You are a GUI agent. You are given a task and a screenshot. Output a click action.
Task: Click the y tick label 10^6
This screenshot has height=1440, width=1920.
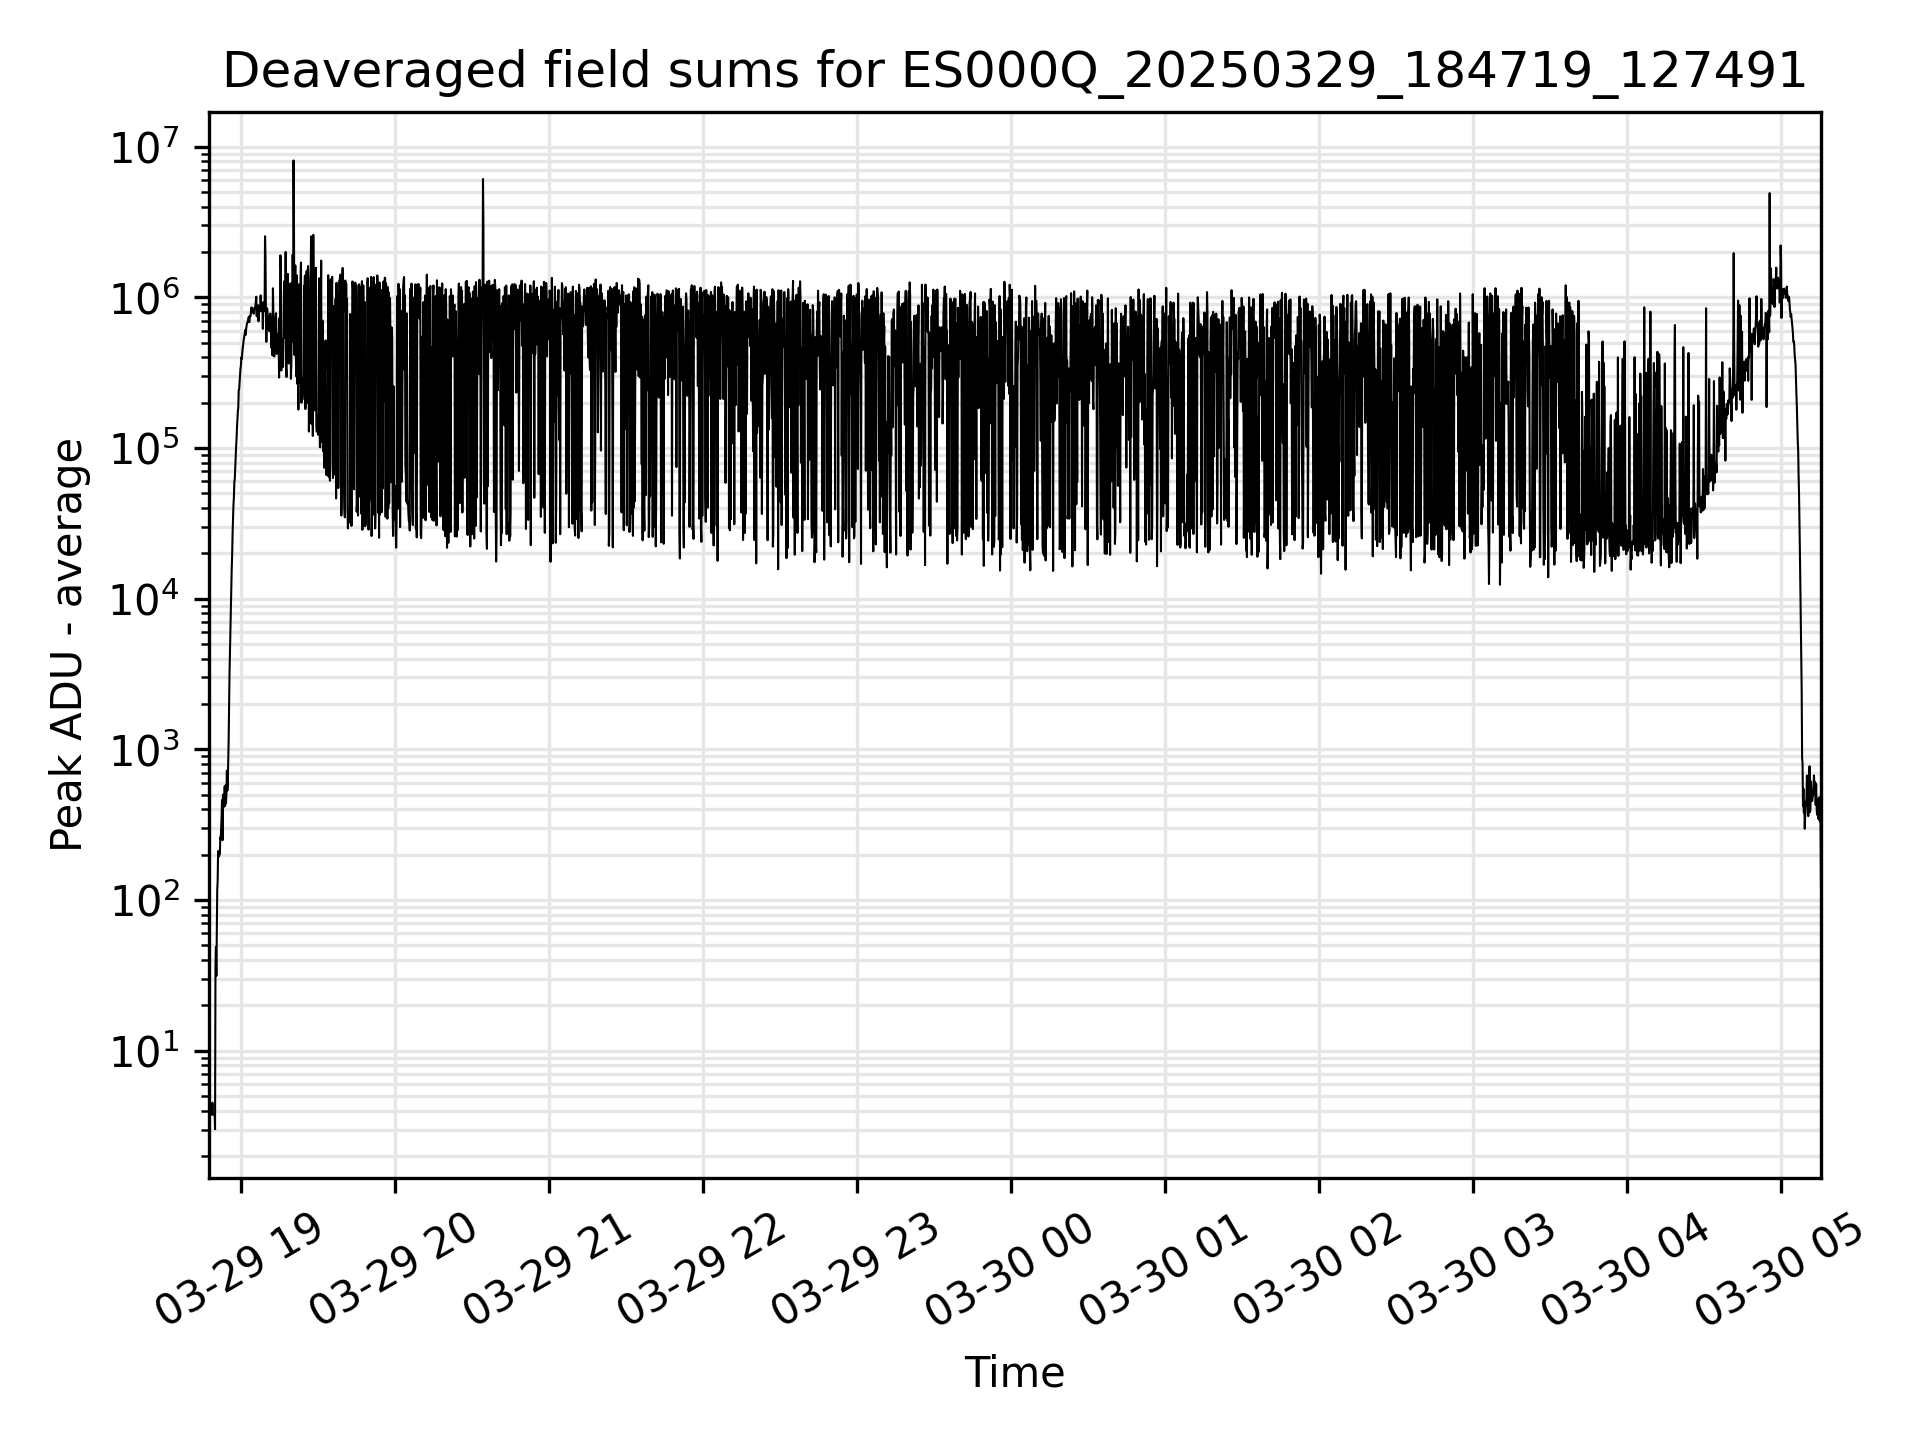tap(146, 297)
